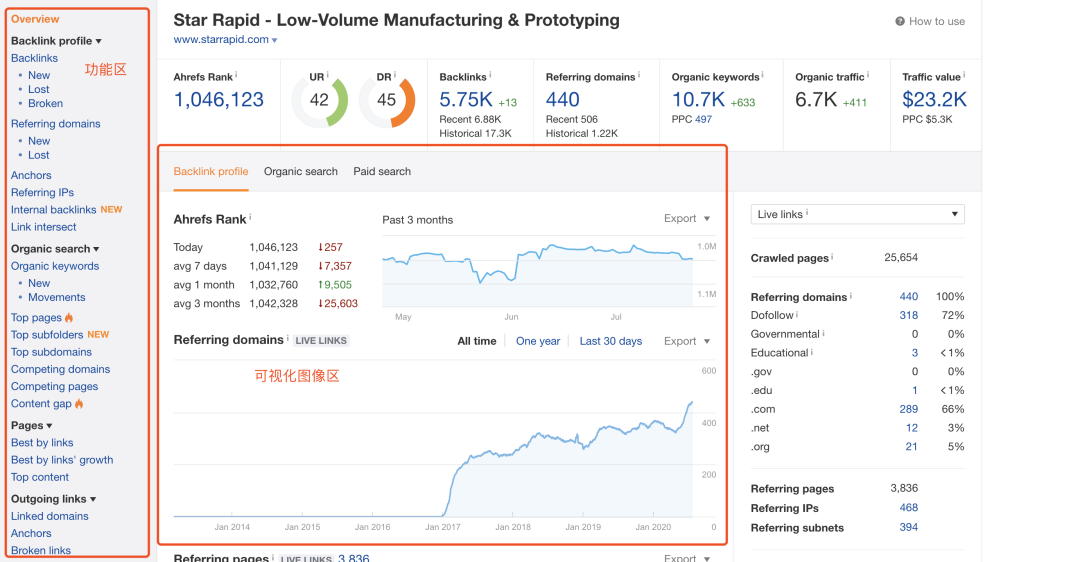Select All time range for Referring domains
Screen dimensions: 1080x562
tap(476, 341)
